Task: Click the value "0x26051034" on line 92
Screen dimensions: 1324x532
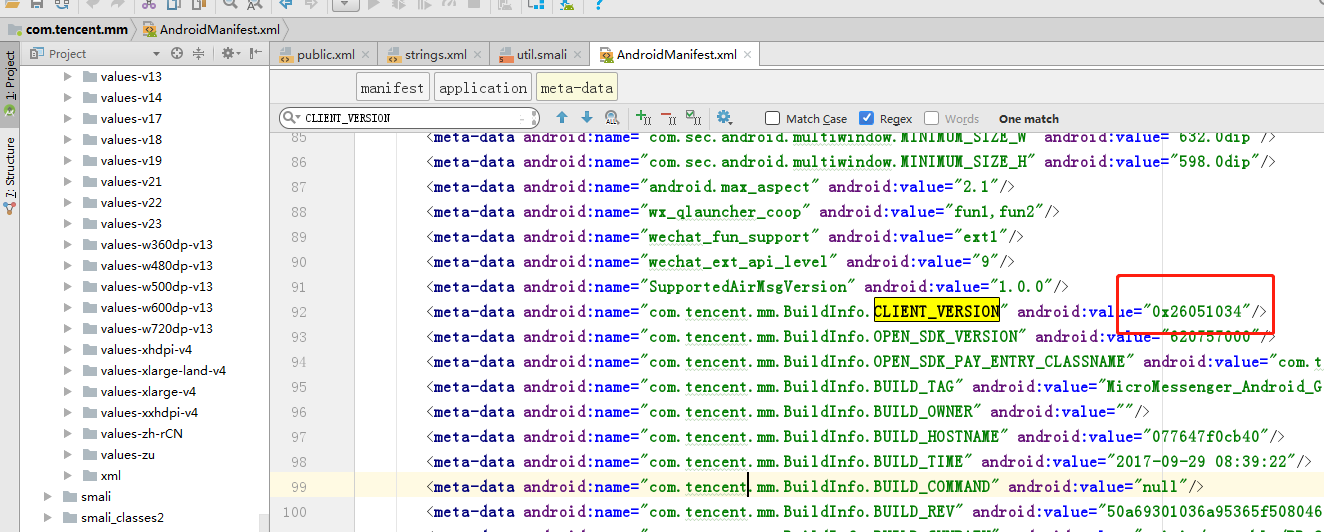Action: coord(1197,312)
